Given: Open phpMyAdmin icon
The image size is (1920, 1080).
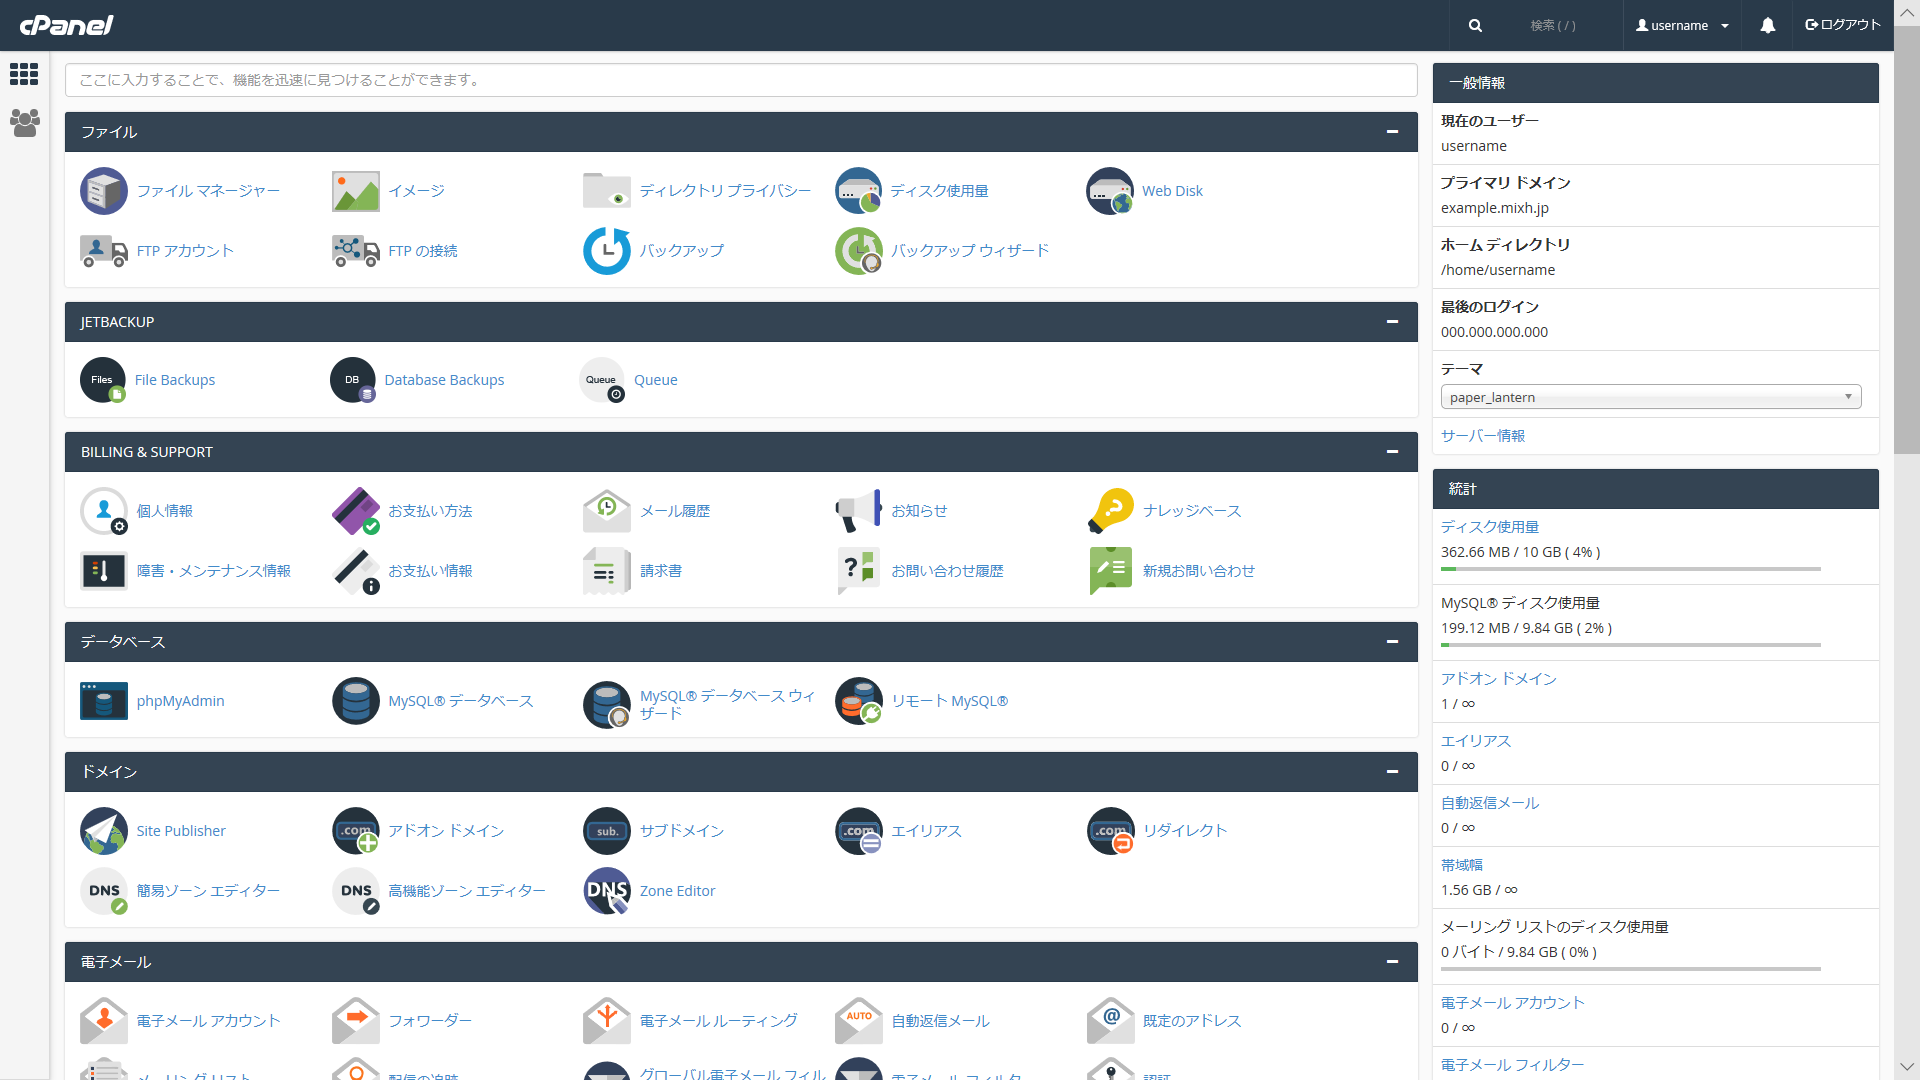Looking at the screenshot, I should pos(104,701).
